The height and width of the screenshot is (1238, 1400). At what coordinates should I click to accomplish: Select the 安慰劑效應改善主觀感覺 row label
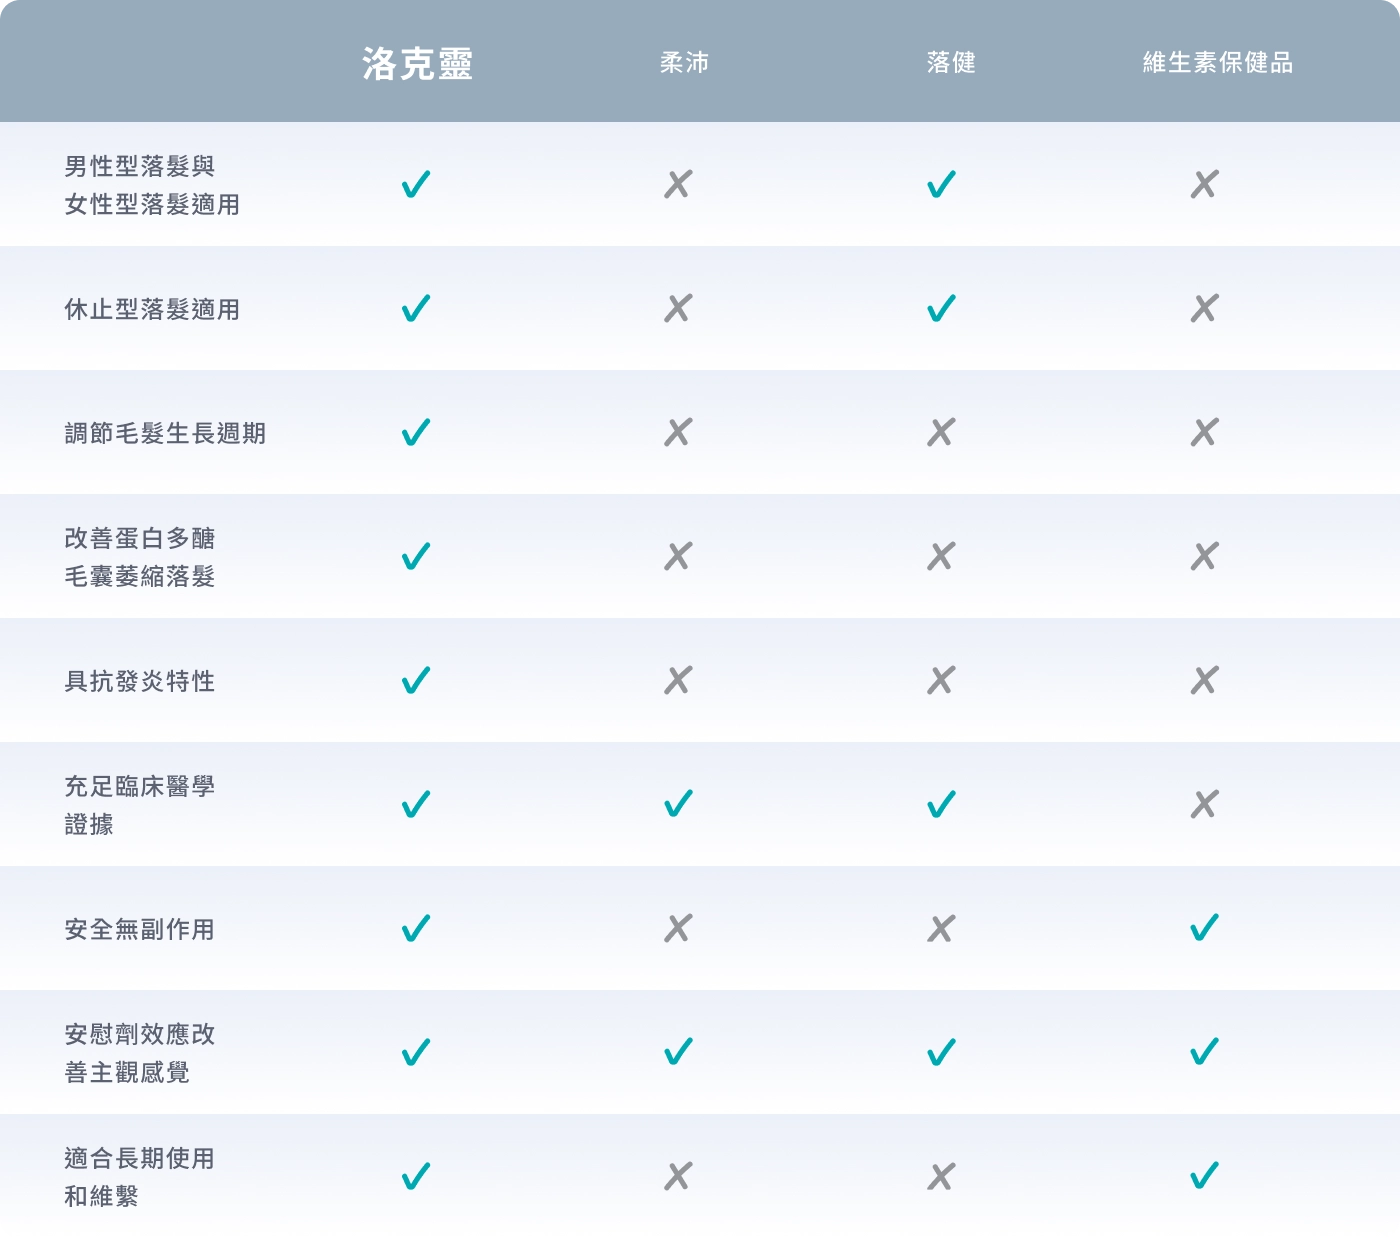point(140,1053)
